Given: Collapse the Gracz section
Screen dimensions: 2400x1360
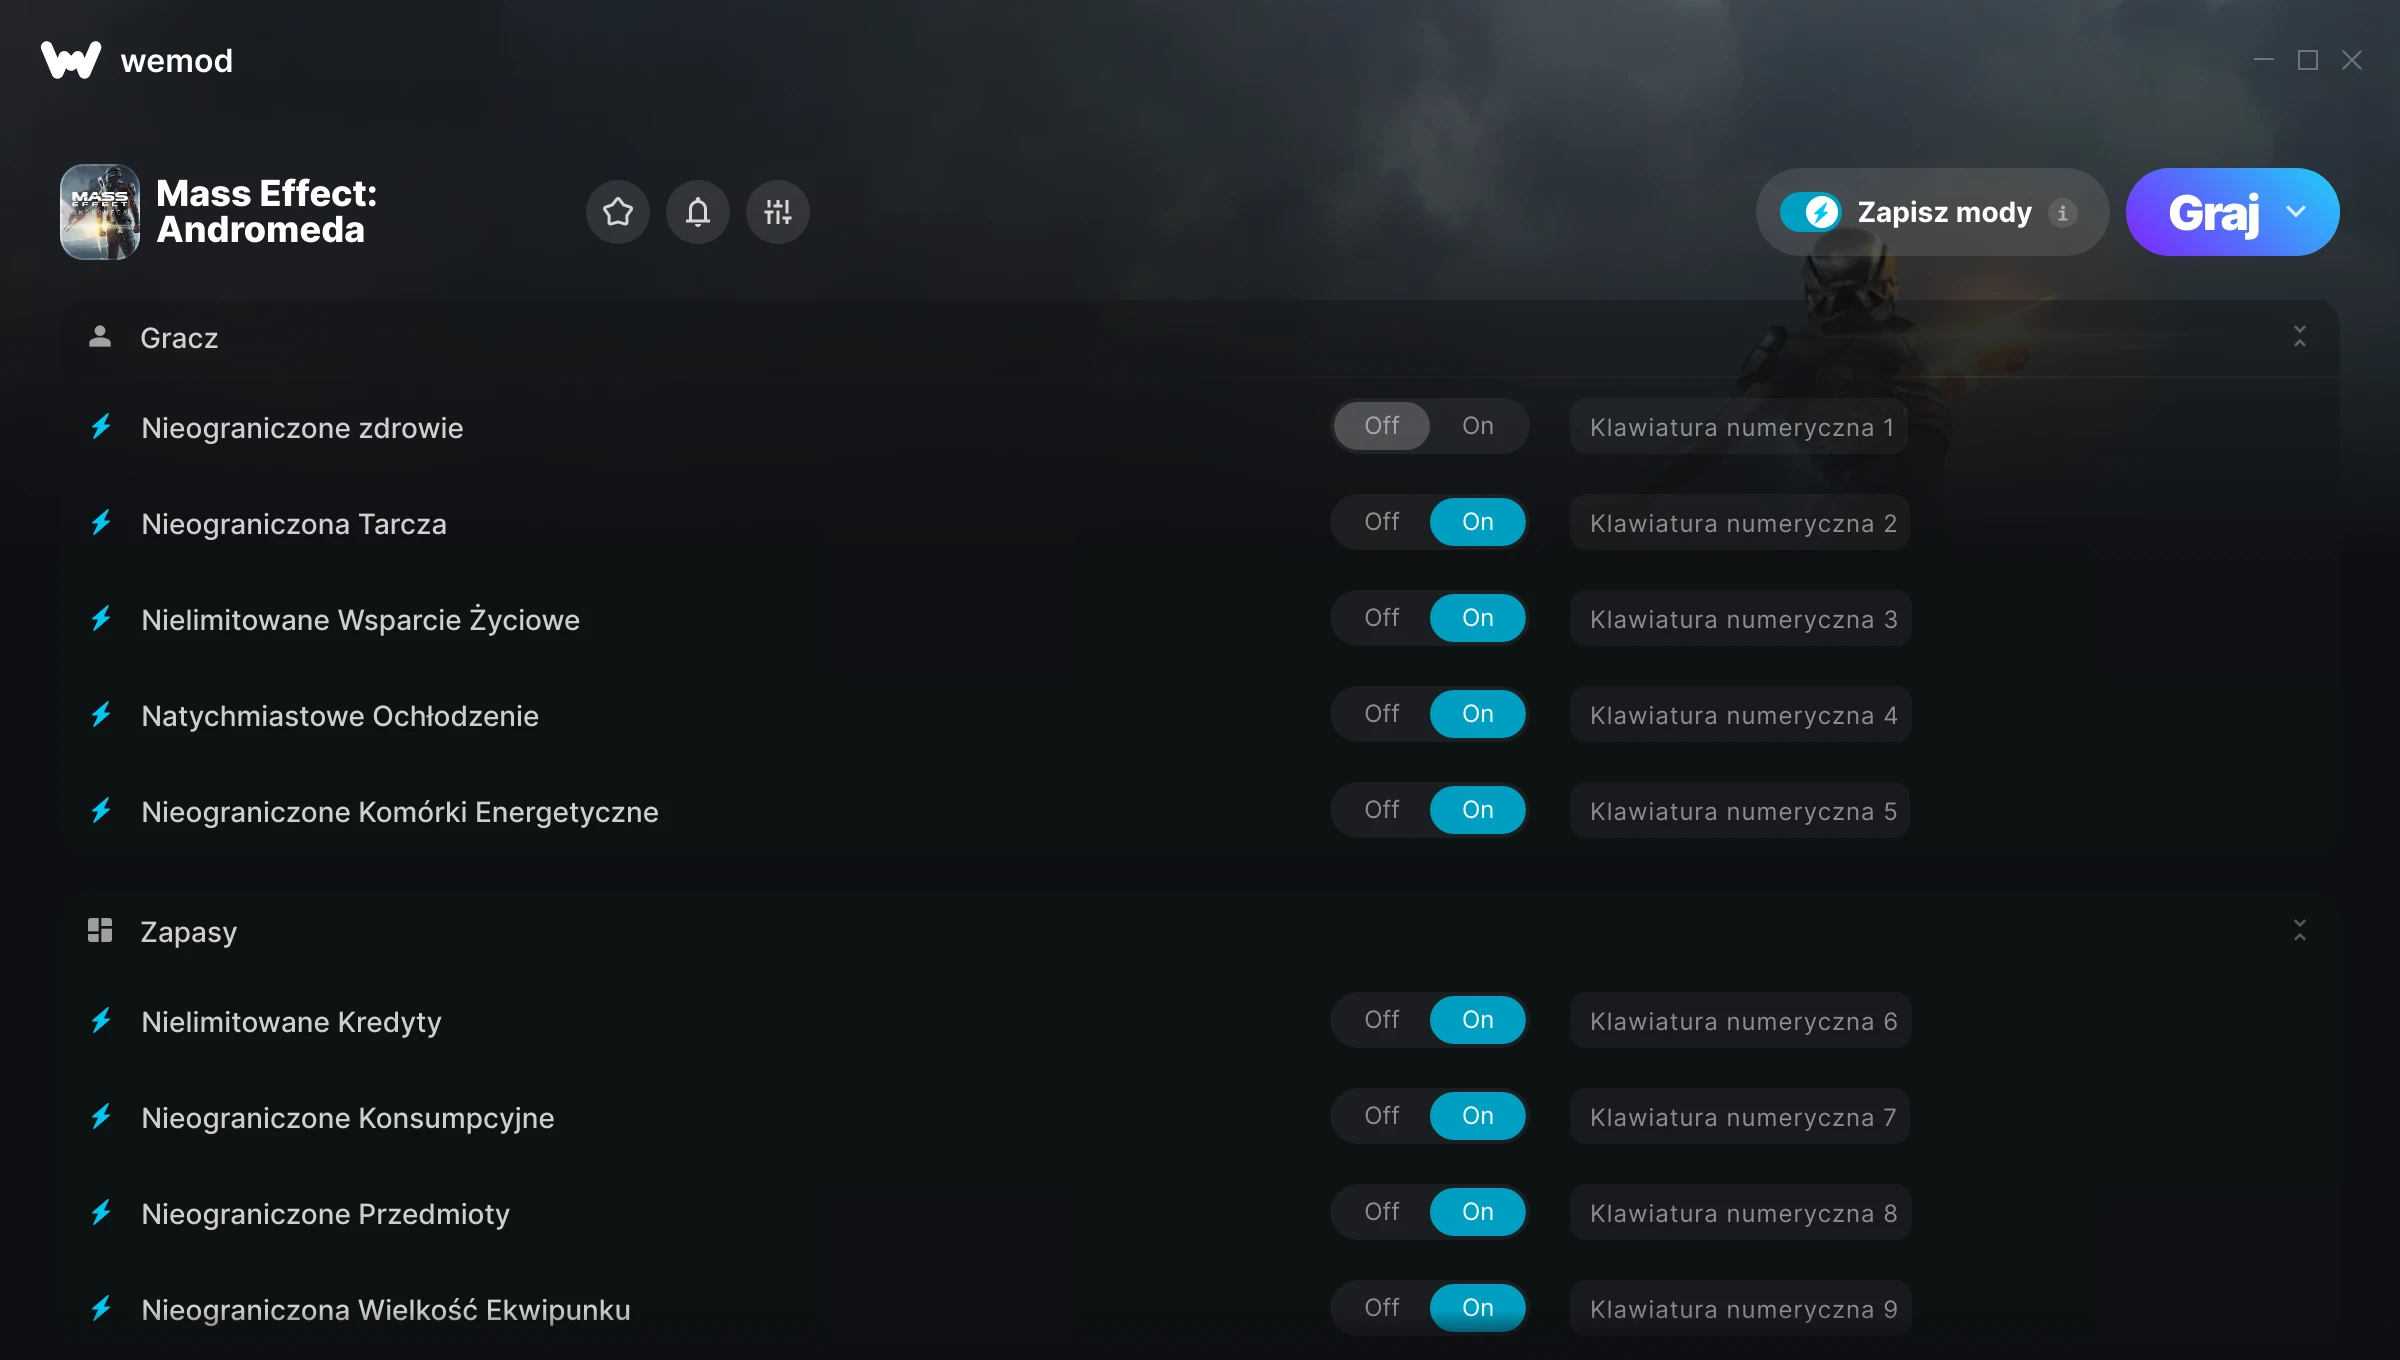Looking at the screenshot, I should [2299, 337].
